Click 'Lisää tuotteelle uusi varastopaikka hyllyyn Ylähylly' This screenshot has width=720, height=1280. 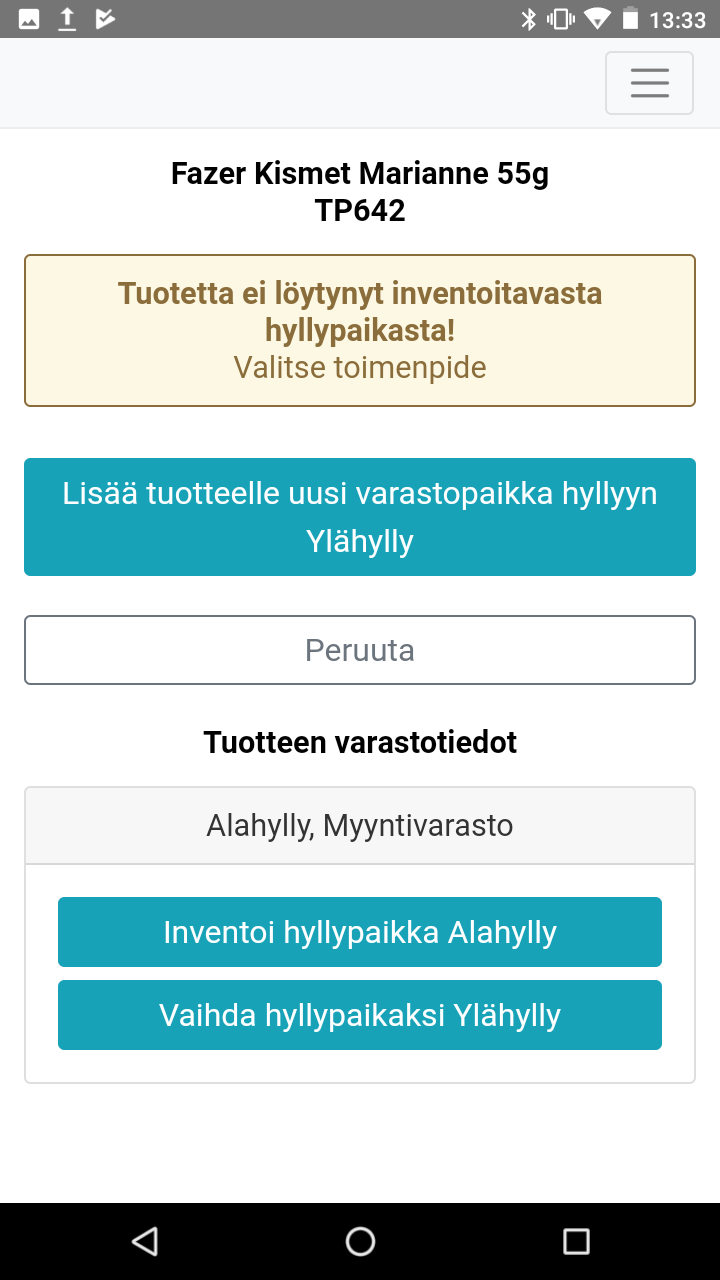tap(360, 517)
